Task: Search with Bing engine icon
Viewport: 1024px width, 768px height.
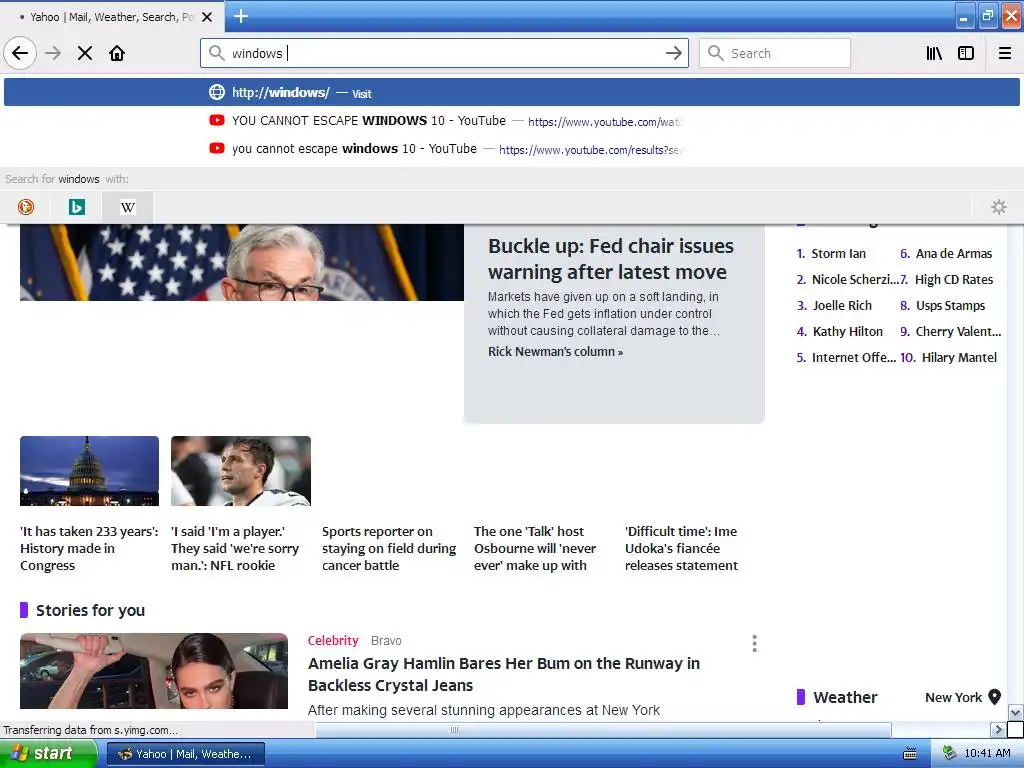Action: tap(77, 207)
